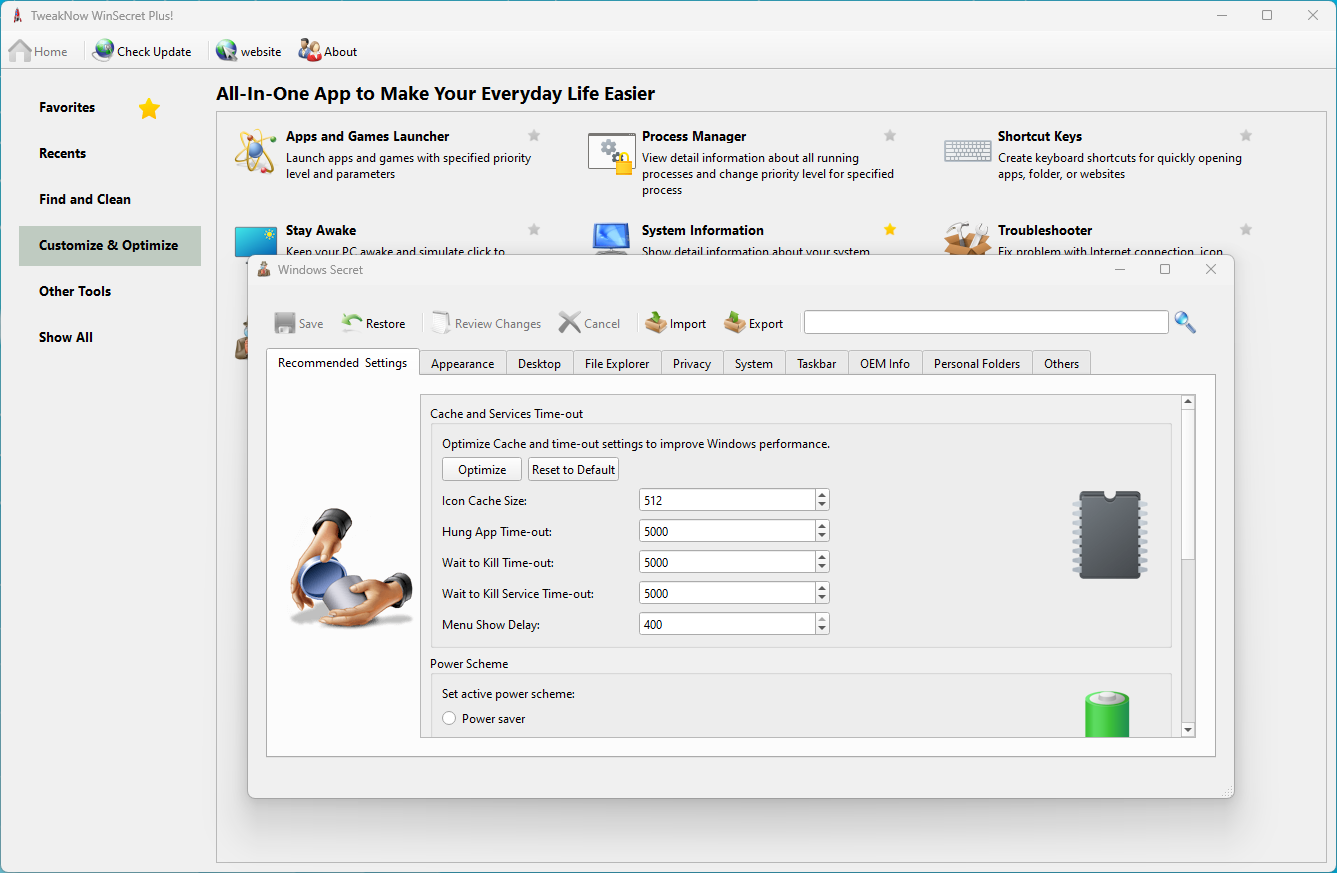1337x873 pixels.
Task: Click Restore in Windows Secret toolbar
Action: (373, 323)
